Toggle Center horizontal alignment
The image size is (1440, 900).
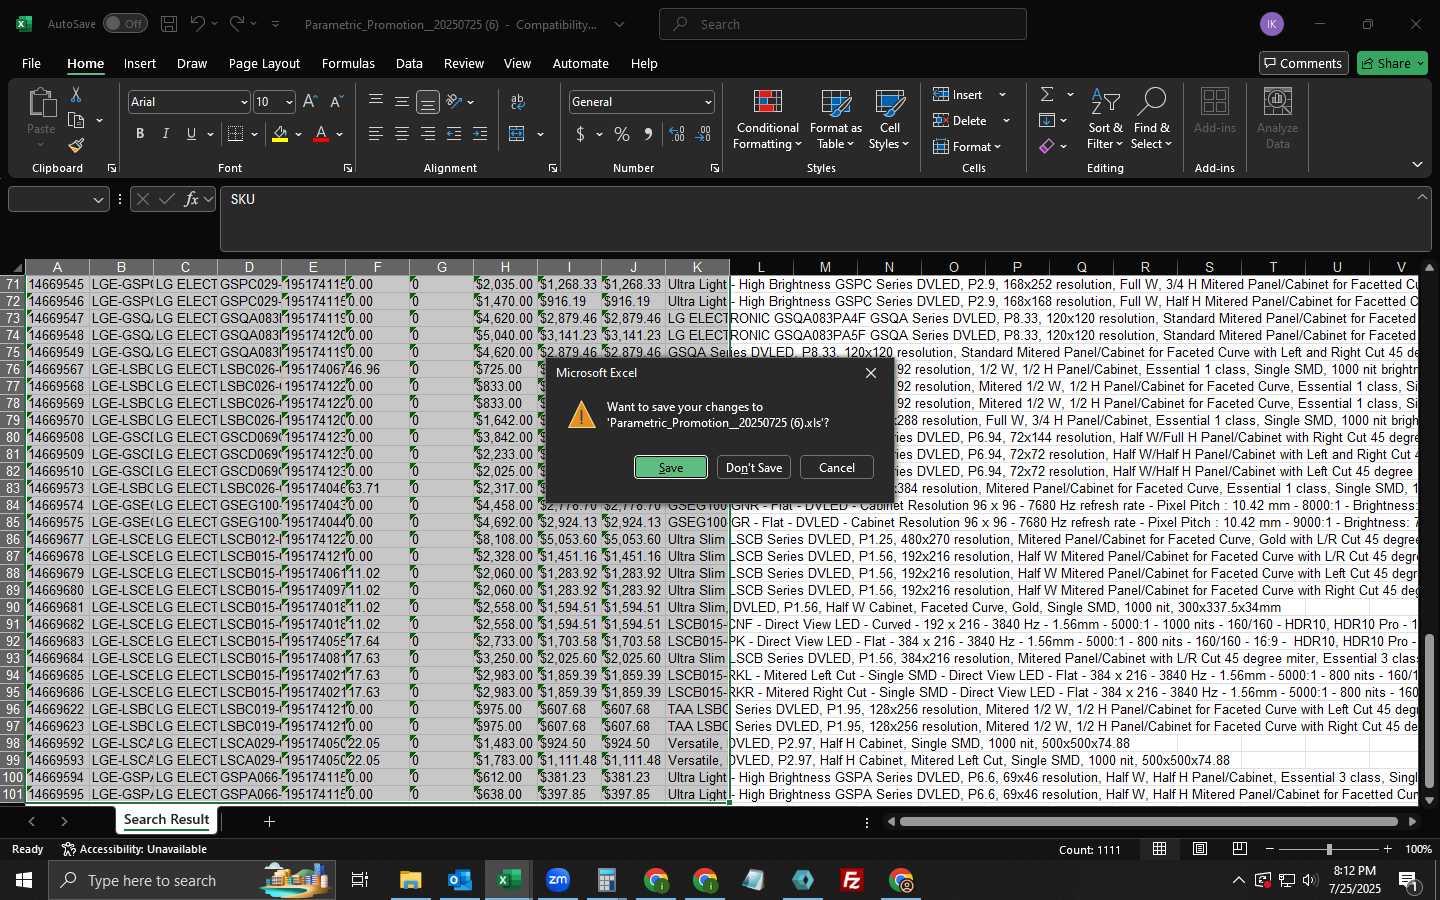point(402,134)
